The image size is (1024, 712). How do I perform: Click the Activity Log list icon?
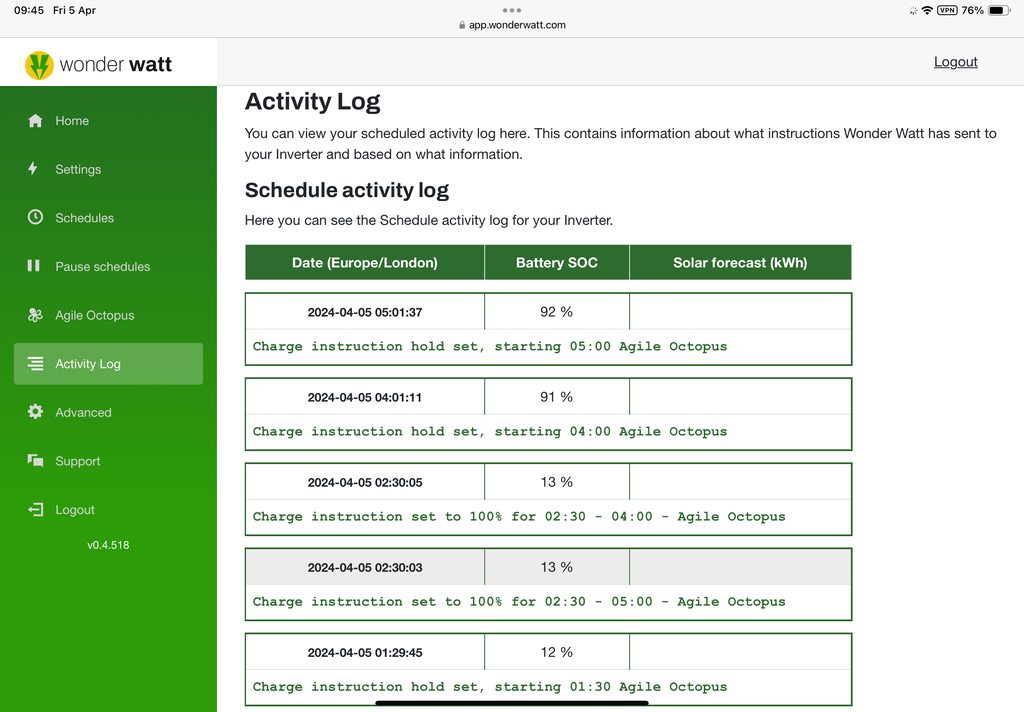coord(36,364)
